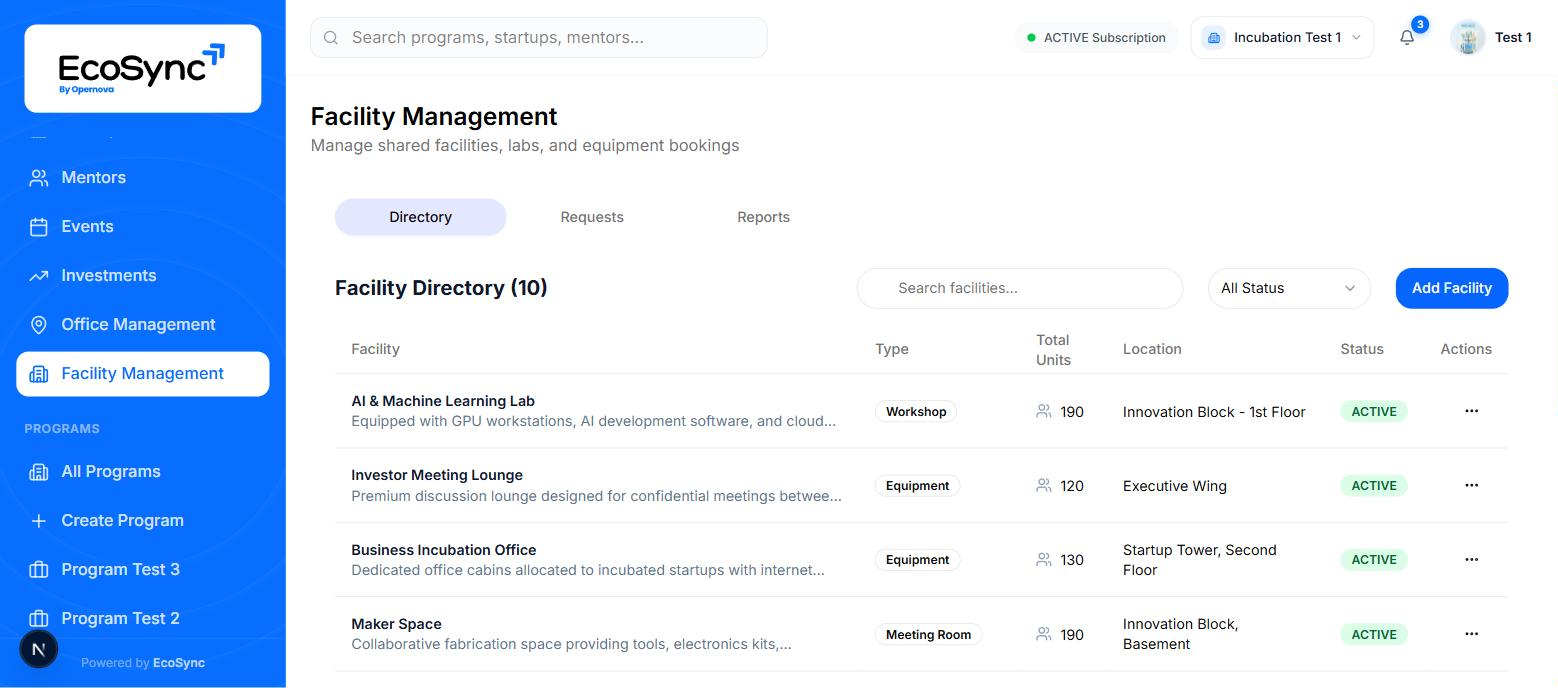Click Business Incubation Office facility name
The width and height of the screenshot is (1558, 688).
coord(444,550)
